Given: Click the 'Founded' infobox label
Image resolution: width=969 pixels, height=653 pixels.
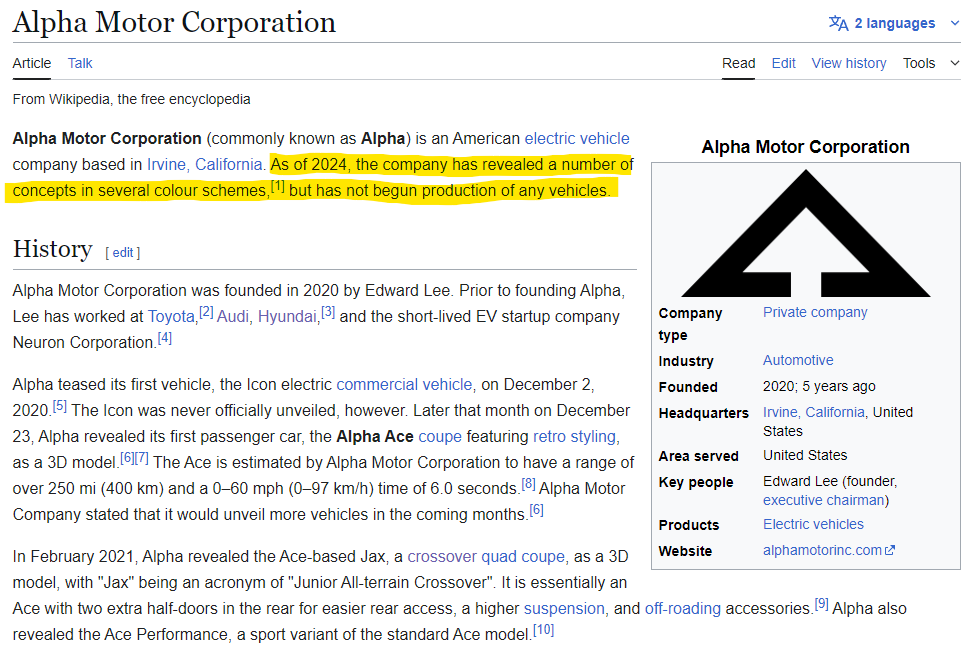Looking at the screenshot, I should point(688,387).
